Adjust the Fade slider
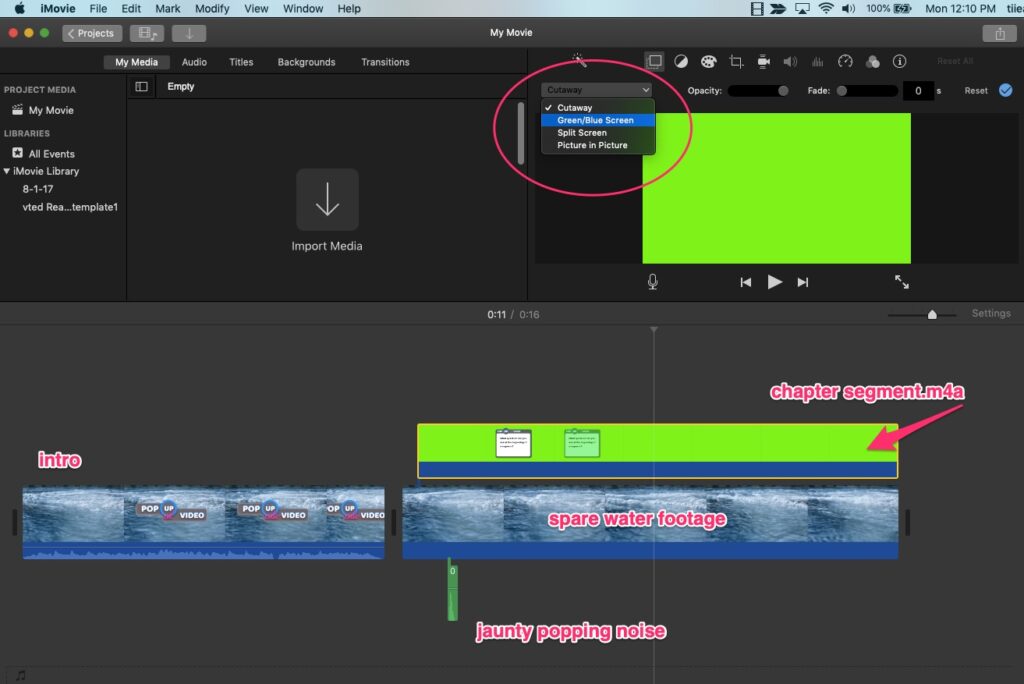Viewport: 1024px width, 684px height. [x=867, y=91]
